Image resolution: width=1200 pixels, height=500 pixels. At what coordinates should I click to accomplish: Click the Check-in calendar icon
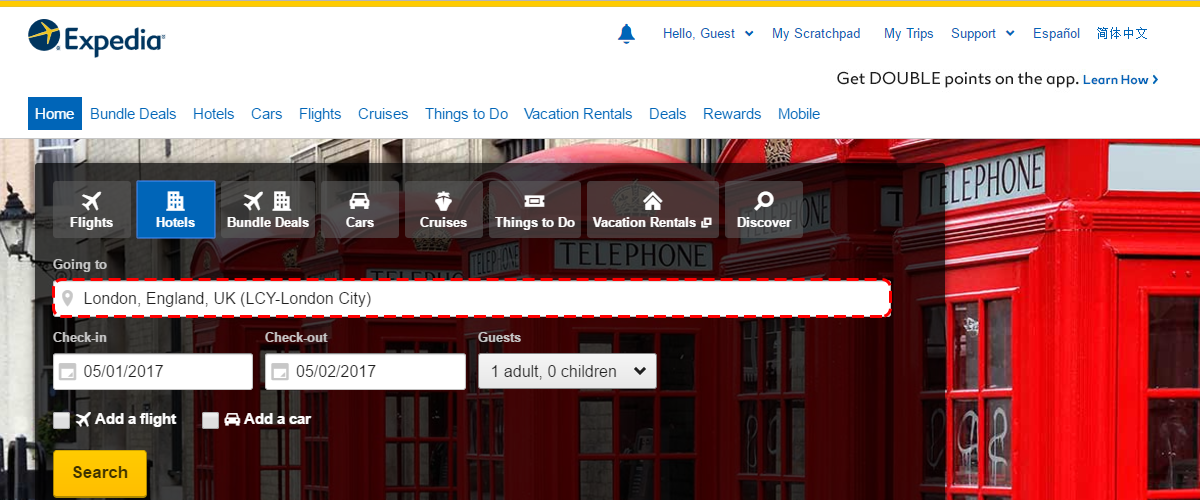pyautogui.click(x=68, y=372)
